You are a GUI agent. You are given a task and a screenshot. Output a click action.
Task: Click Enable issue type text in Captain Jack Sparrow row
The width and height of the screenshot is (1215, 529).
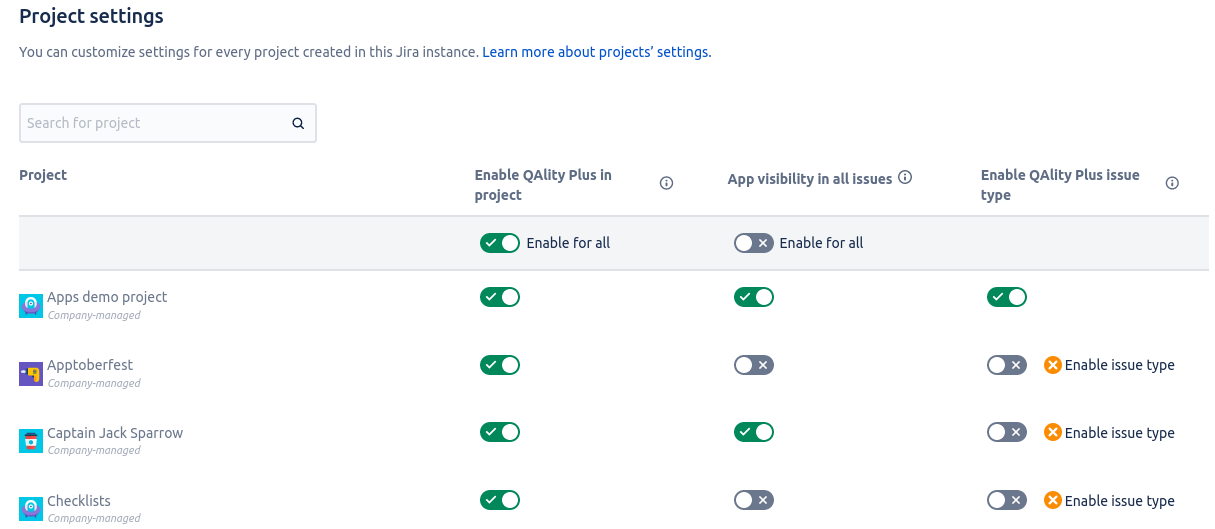point(1120,433)
